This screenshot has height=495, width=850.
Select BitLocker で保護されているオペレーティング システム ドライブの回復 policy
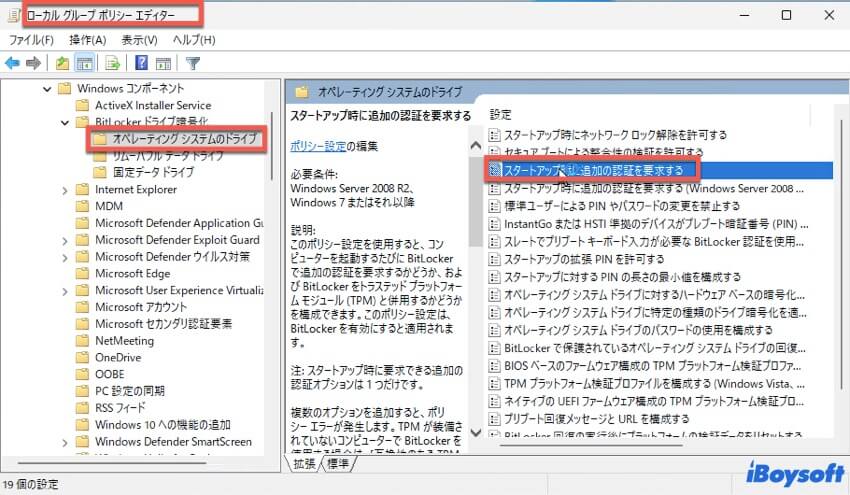[655, 348]
